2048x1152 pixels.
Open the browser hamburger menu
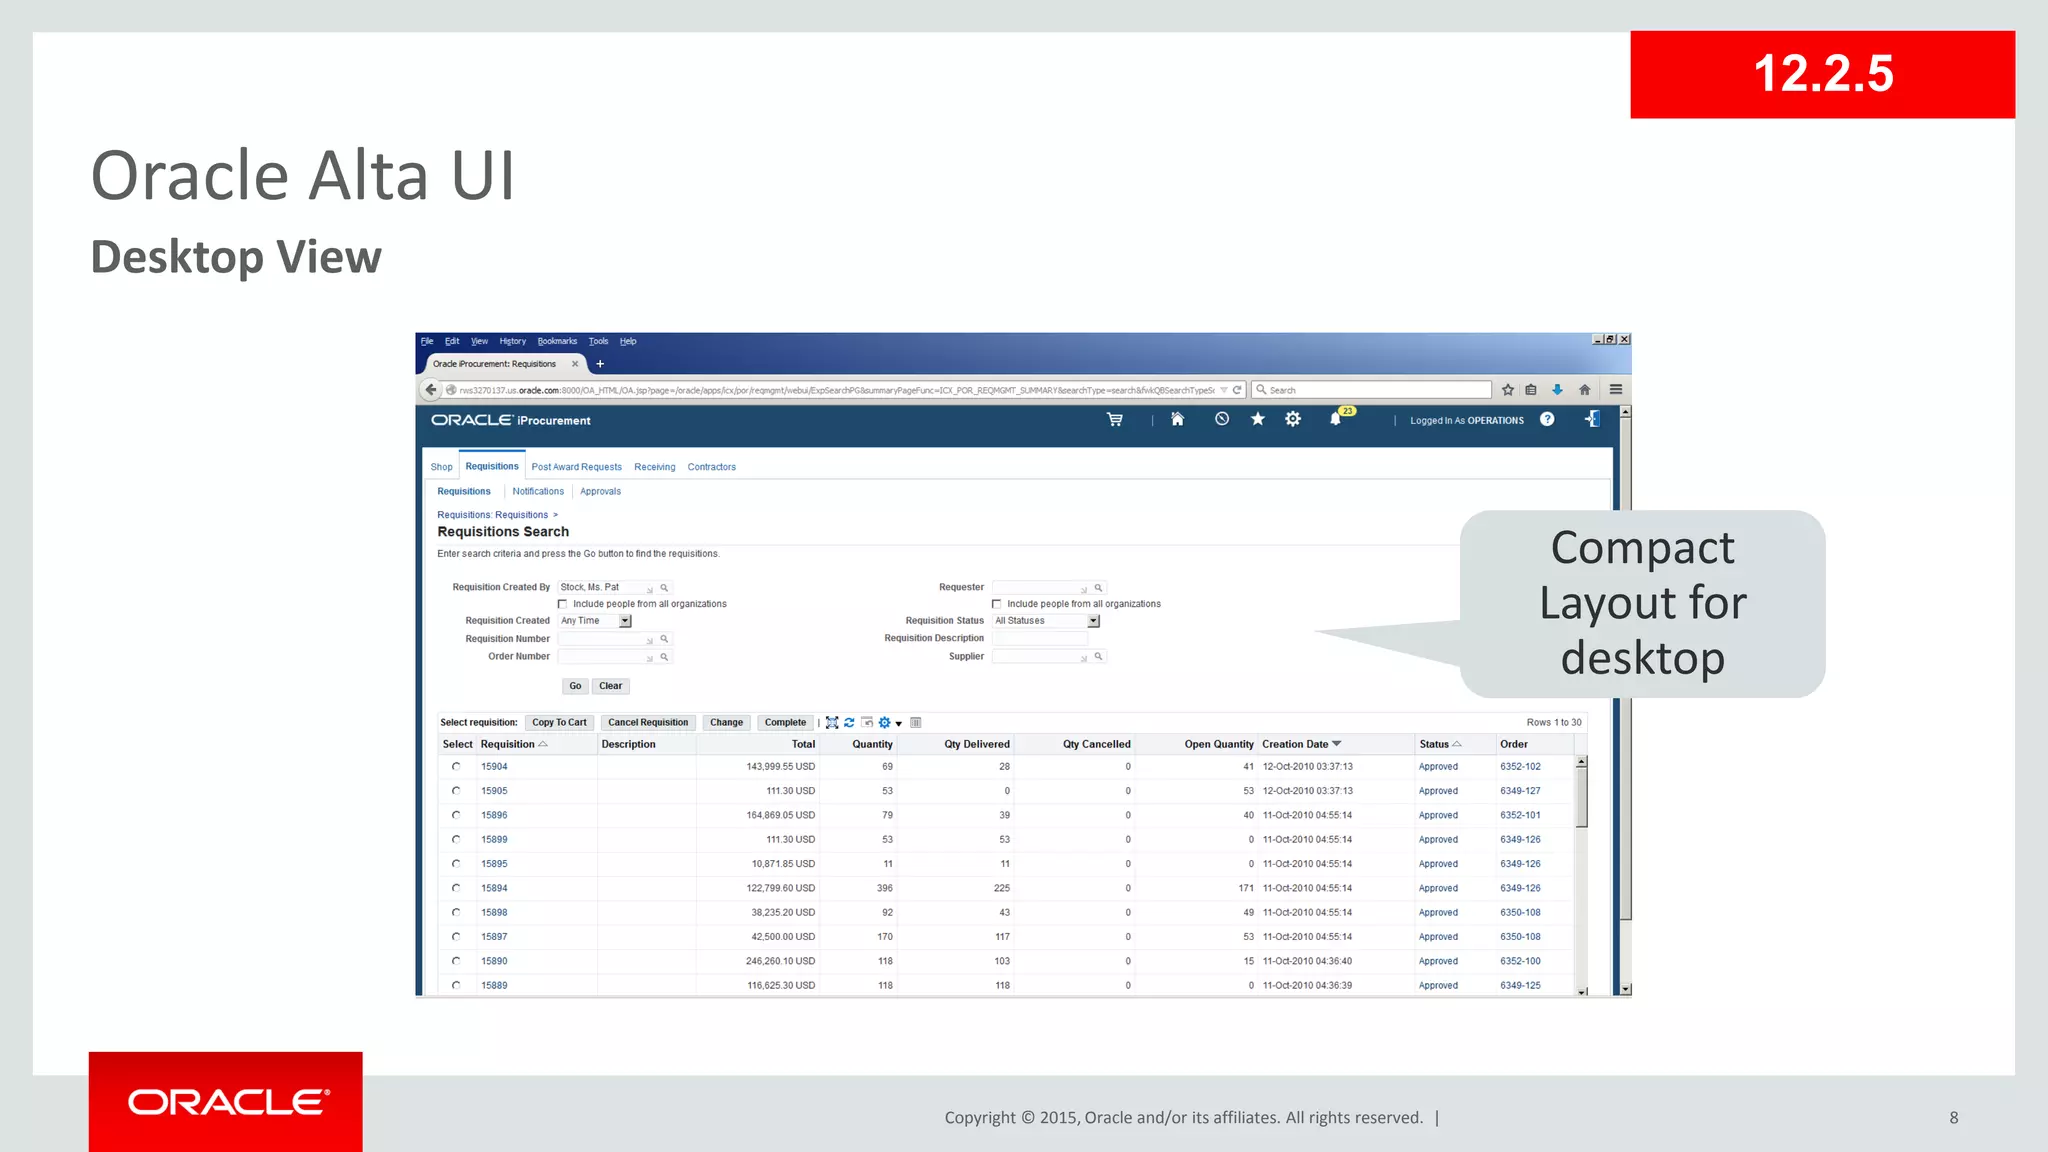tap(1616, 390)
